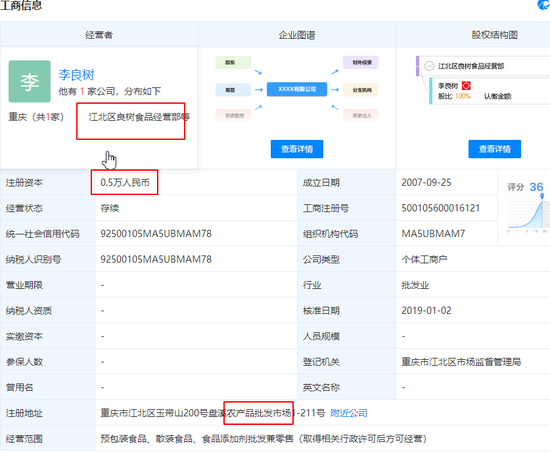Click the score value 36
Screen dimensions: 550x459
pos(536,187)
